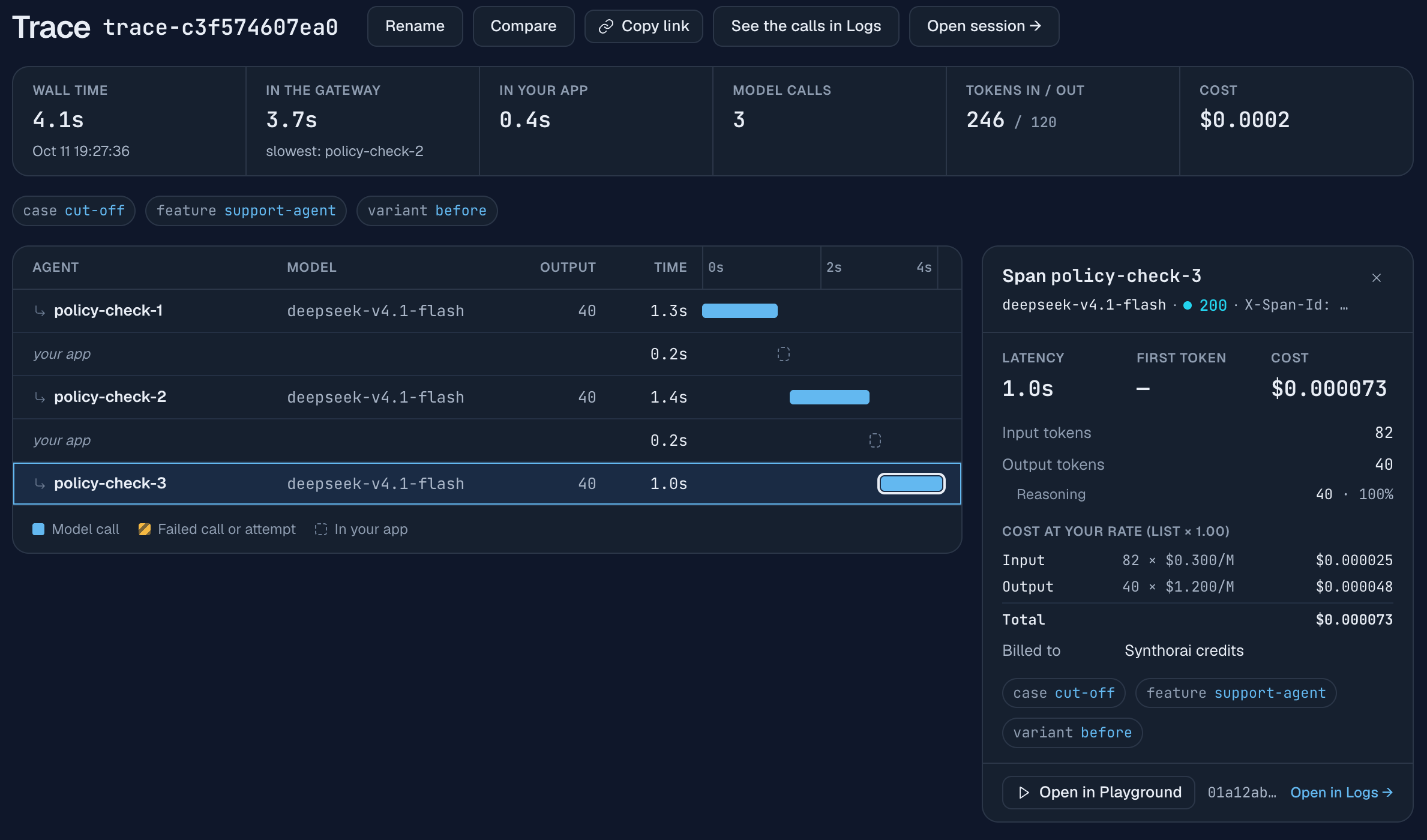Click the Total cost $0.000073
The height and width of the screenshot is (840, 1427).
(x=1354, y=620)
